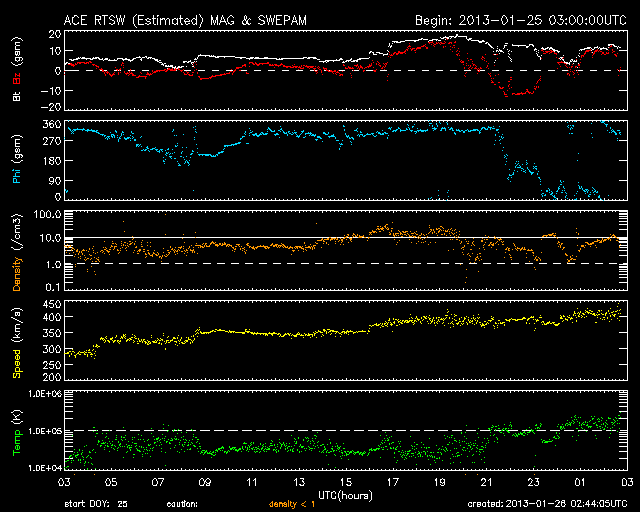Click the '15' hour tick label
The image size is (640, 512).
click(345, 483)
